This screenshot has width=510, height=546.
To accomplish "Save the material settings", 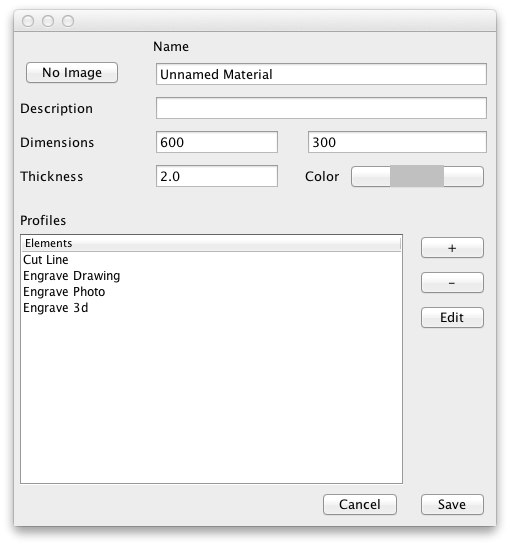I will click(452, 505).
